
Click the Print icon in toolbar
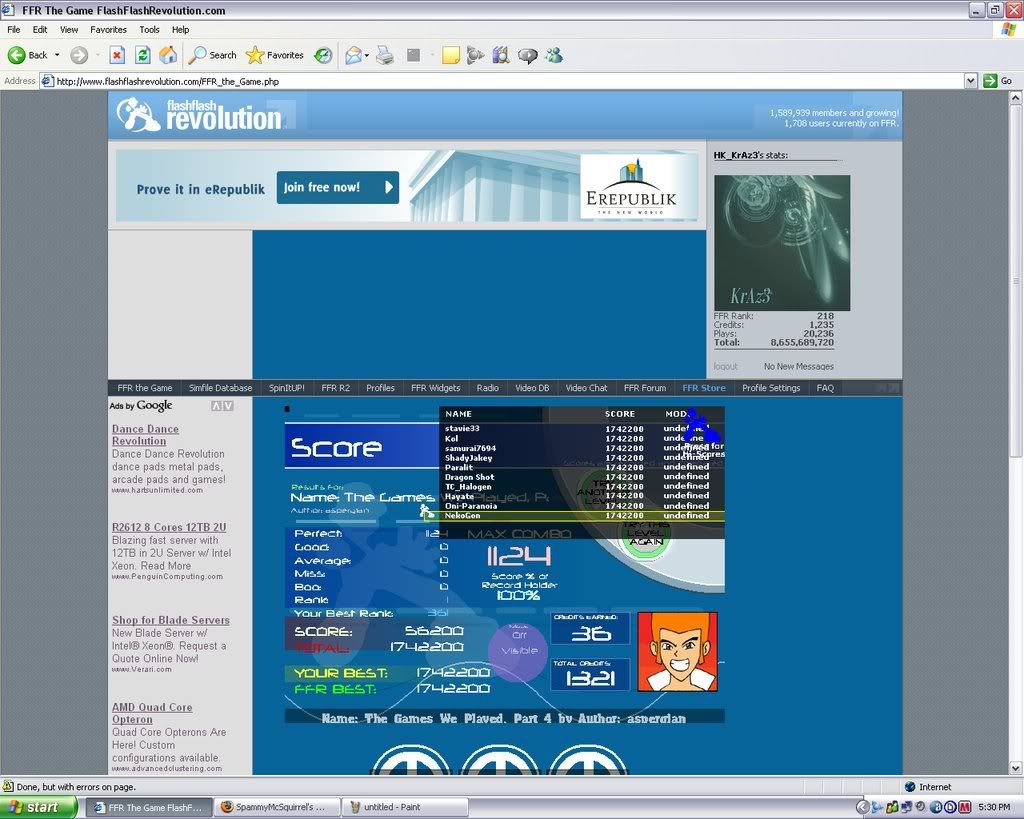[384, 55]
